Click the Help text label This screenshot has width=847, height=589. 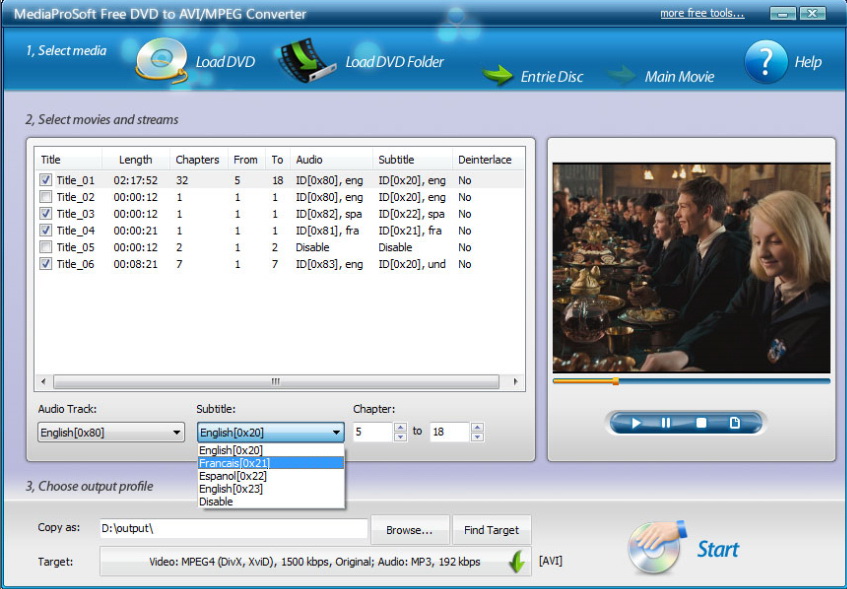pos(808,62)
